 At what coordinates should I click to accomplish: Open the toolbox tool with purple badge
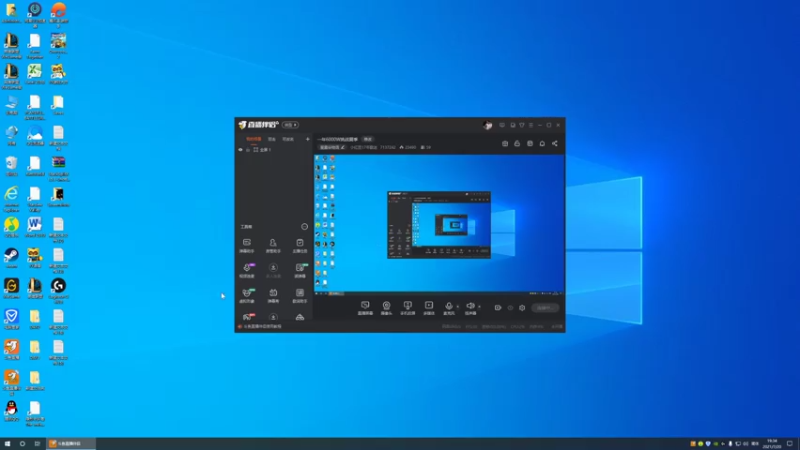247,270
